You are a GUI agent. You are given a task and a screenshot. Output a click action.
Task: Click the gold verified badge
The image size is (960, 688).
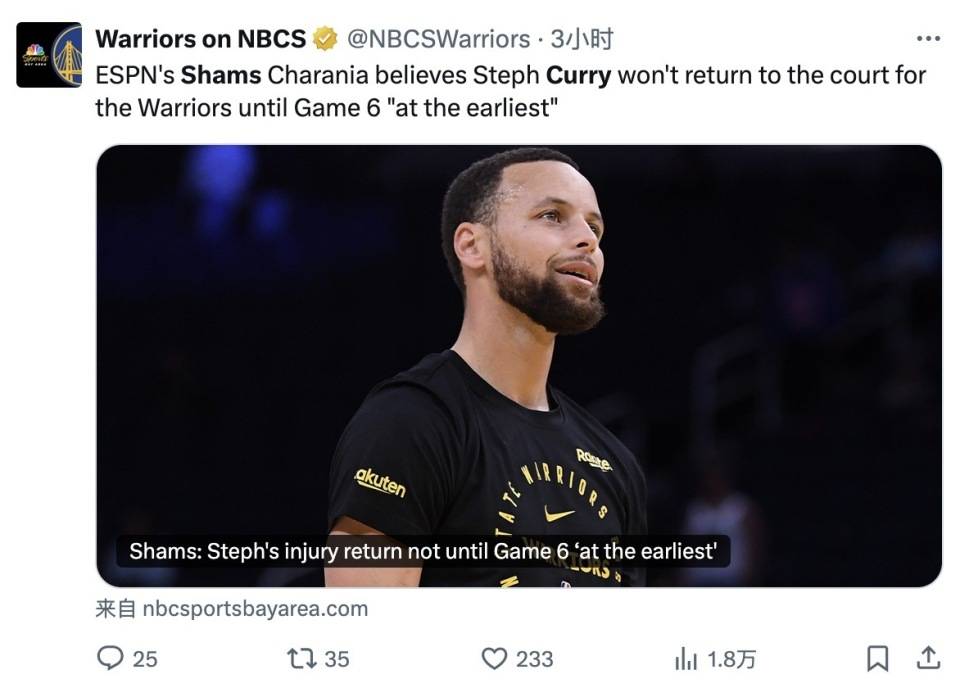pyautogui.click(x=325, y=39)
